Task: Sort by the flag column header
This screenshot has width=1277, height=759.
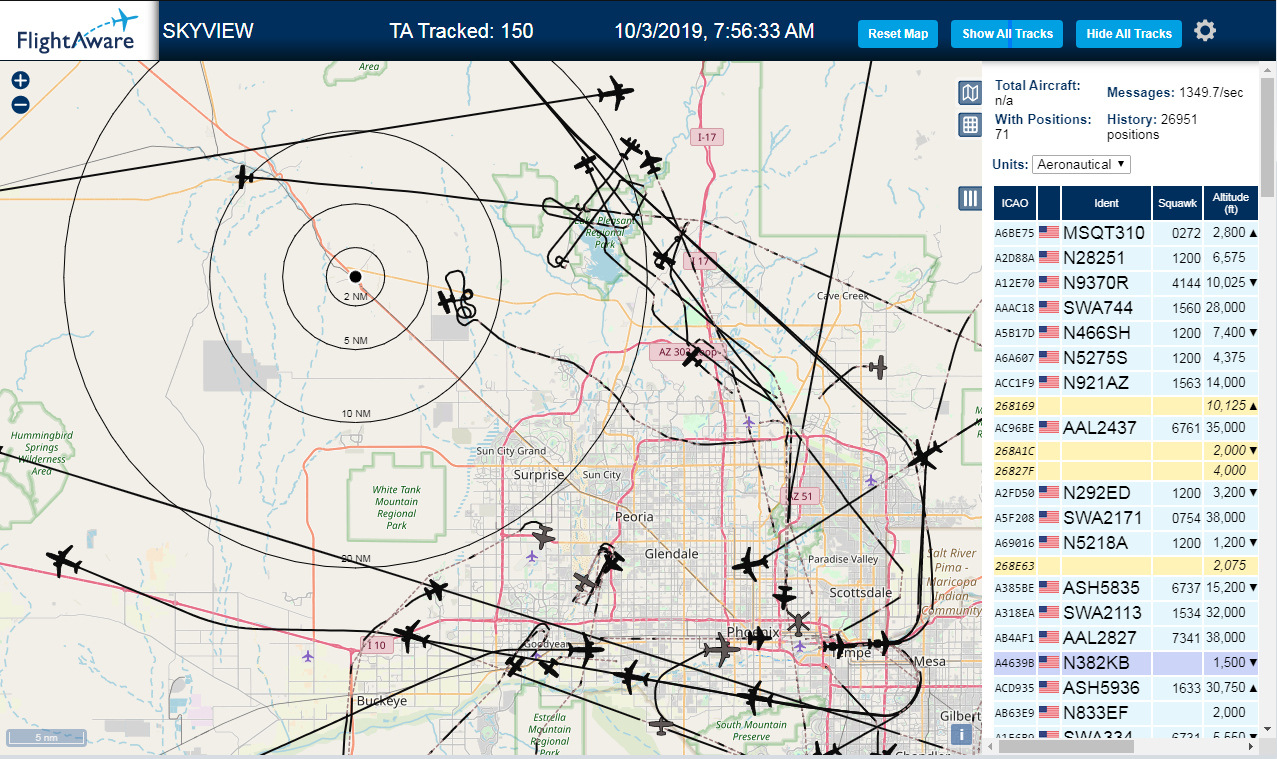Action: [1049, 203]
